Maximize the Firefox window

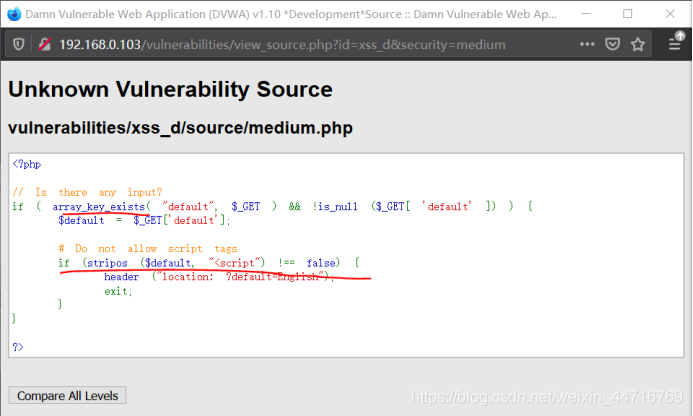pos(628,14)
